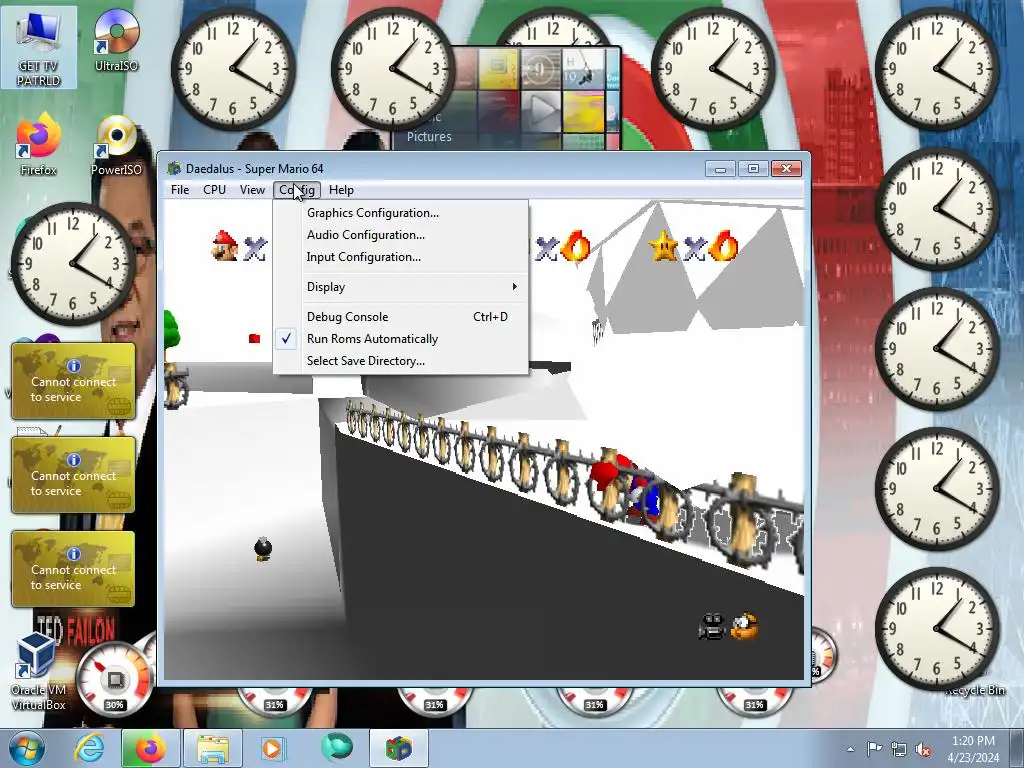Click the Mario head lives icon in game

pos(225,246)
